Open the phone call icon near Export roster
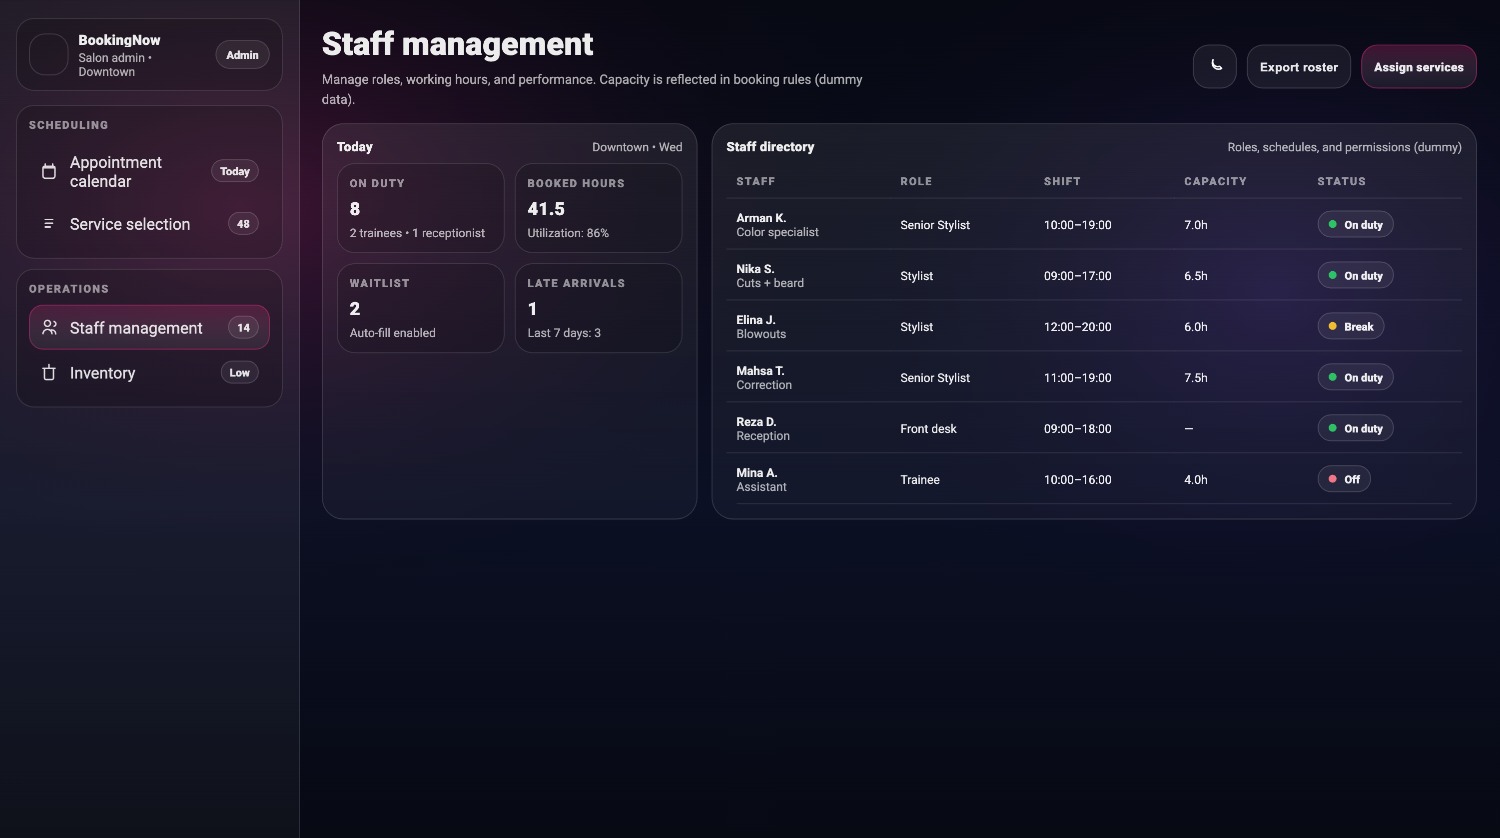This screenshot has height=838, width=1500. coord(1215,66)
